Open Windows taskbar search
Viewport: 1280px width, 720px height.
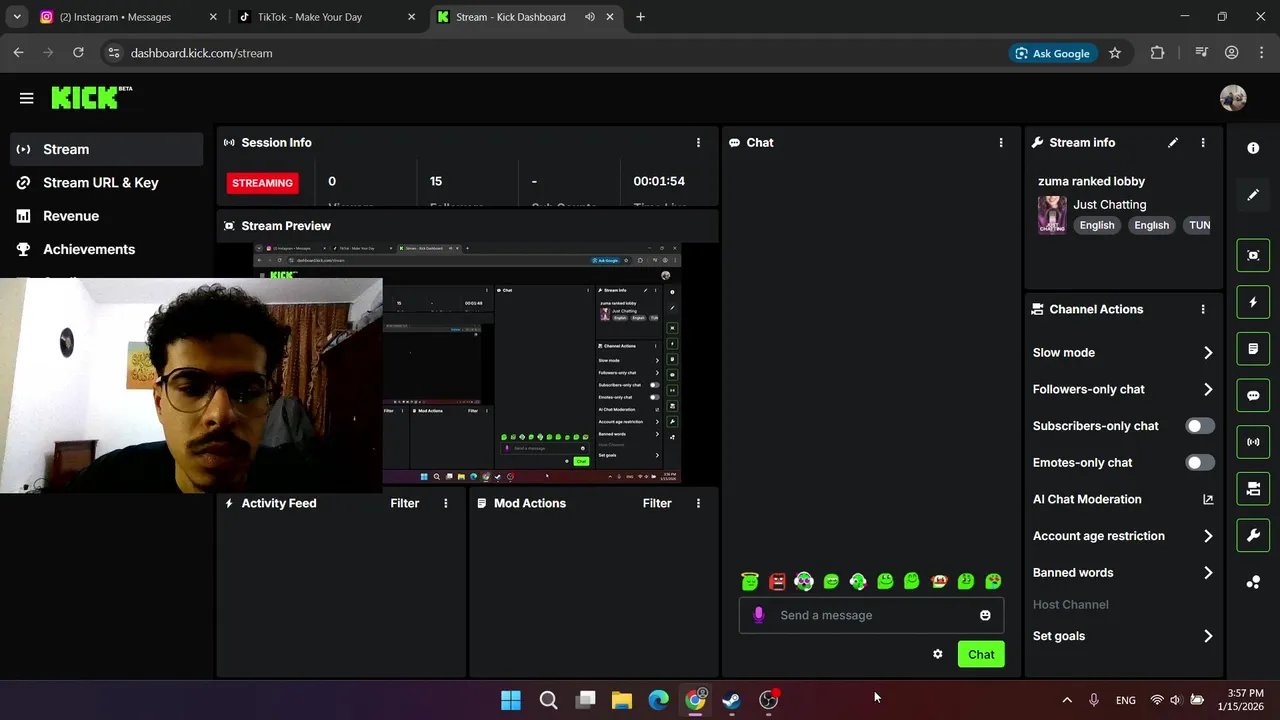pos(548,700)
